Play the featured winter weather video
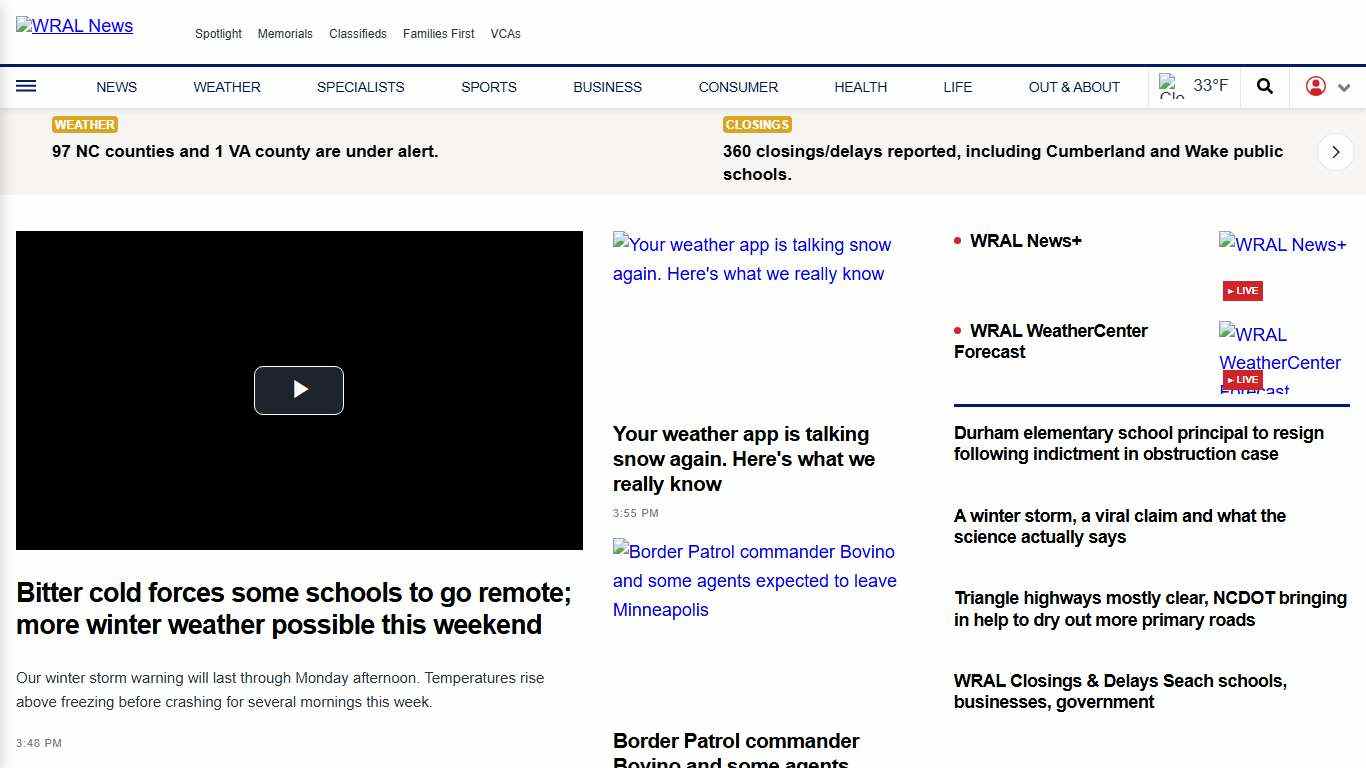The height and width of the screenshot is (768, 1366). tap(298, 390)
